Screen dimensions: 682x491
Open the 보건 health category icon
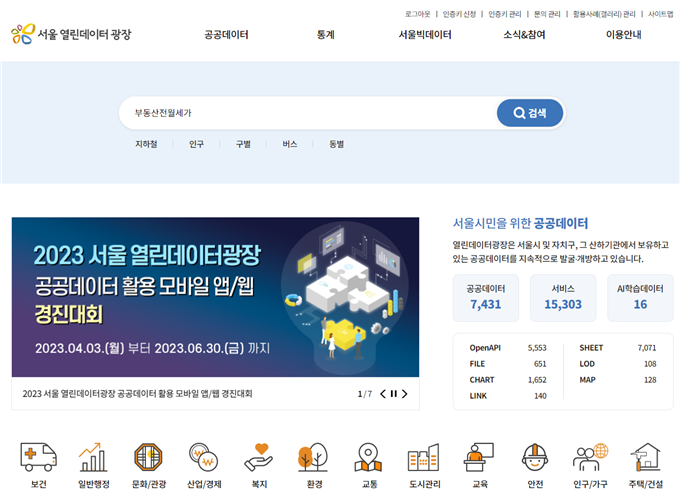(38, 457)
